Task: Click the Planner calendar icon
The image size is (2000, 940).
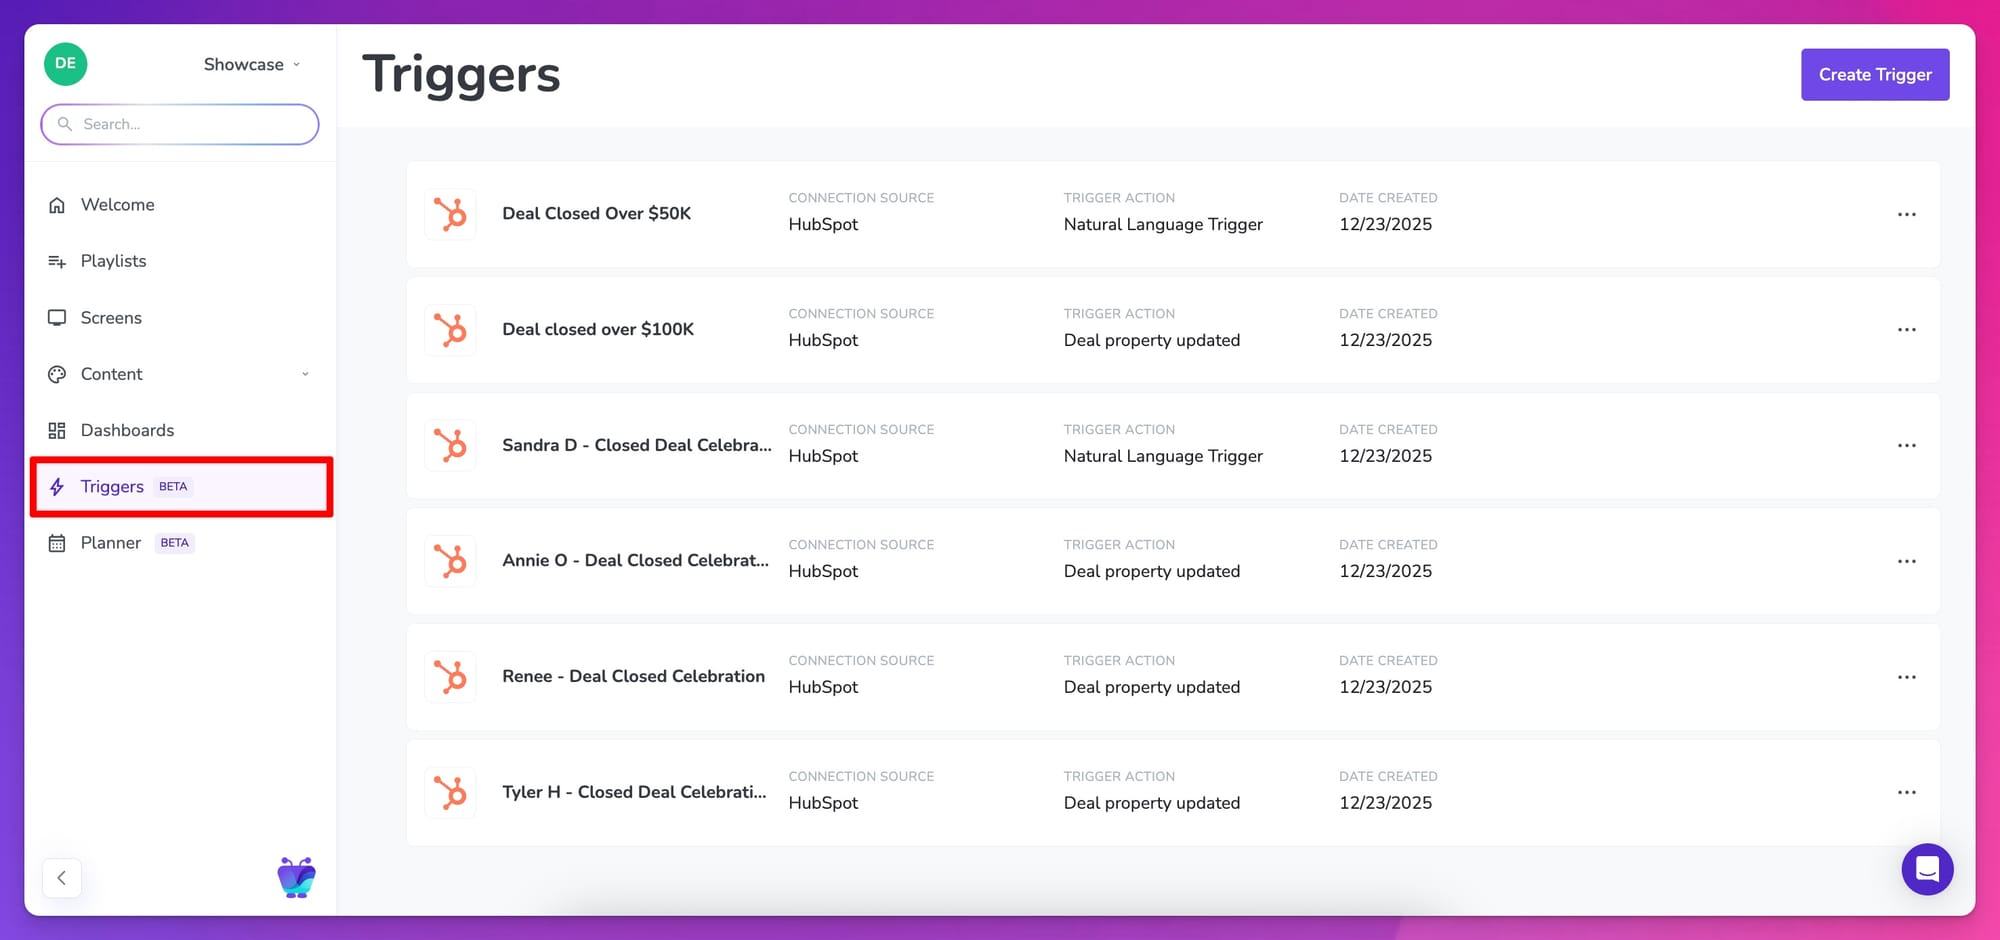Action: coord(57,543)
